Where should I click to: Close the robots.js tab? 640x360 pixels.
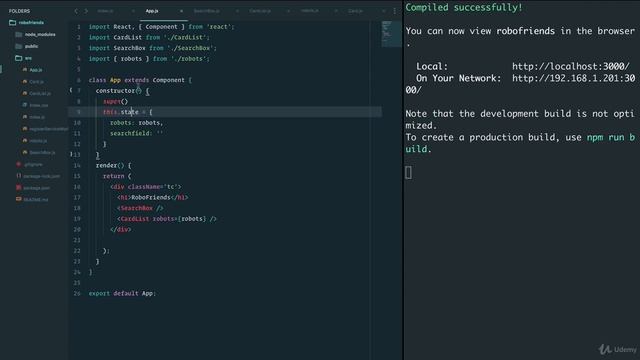click(336, 11)
